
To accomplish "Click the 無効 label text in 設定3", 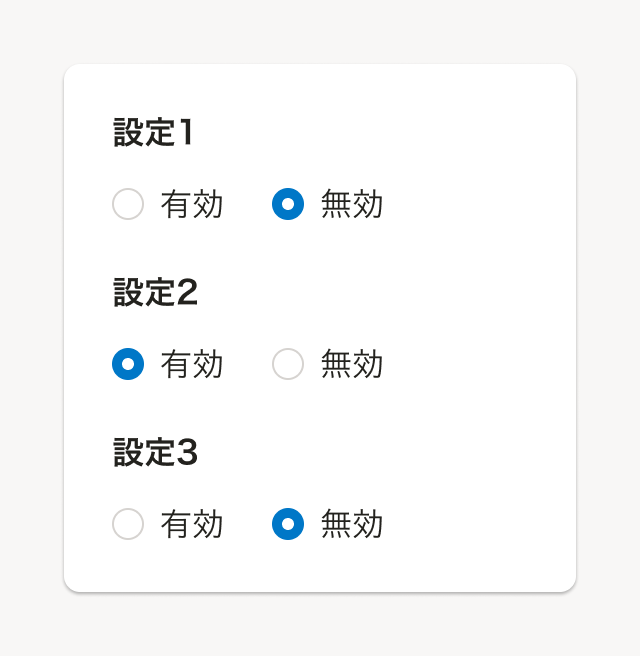I will 352,524.
